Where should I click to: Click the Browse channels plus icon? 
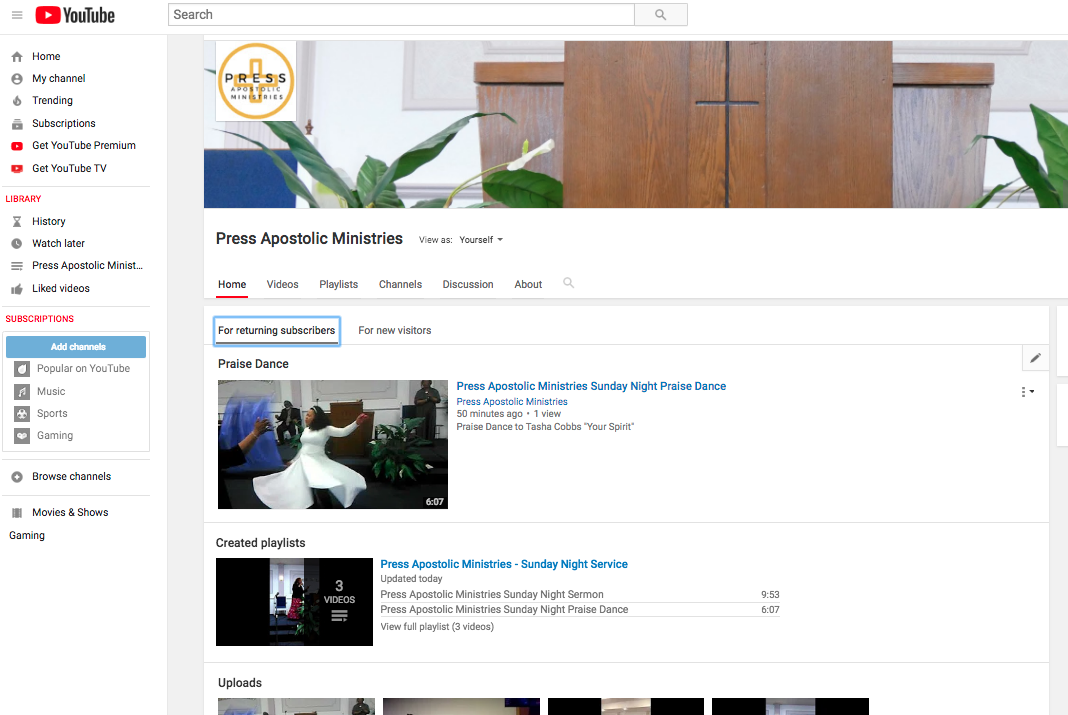17,477
